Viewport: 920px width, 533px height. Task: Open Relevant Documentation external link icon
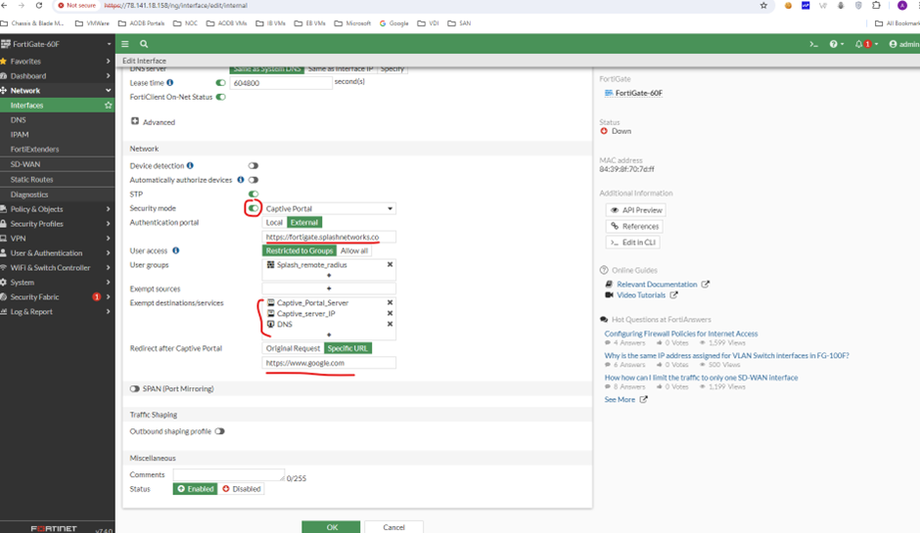tap(705, 284)
